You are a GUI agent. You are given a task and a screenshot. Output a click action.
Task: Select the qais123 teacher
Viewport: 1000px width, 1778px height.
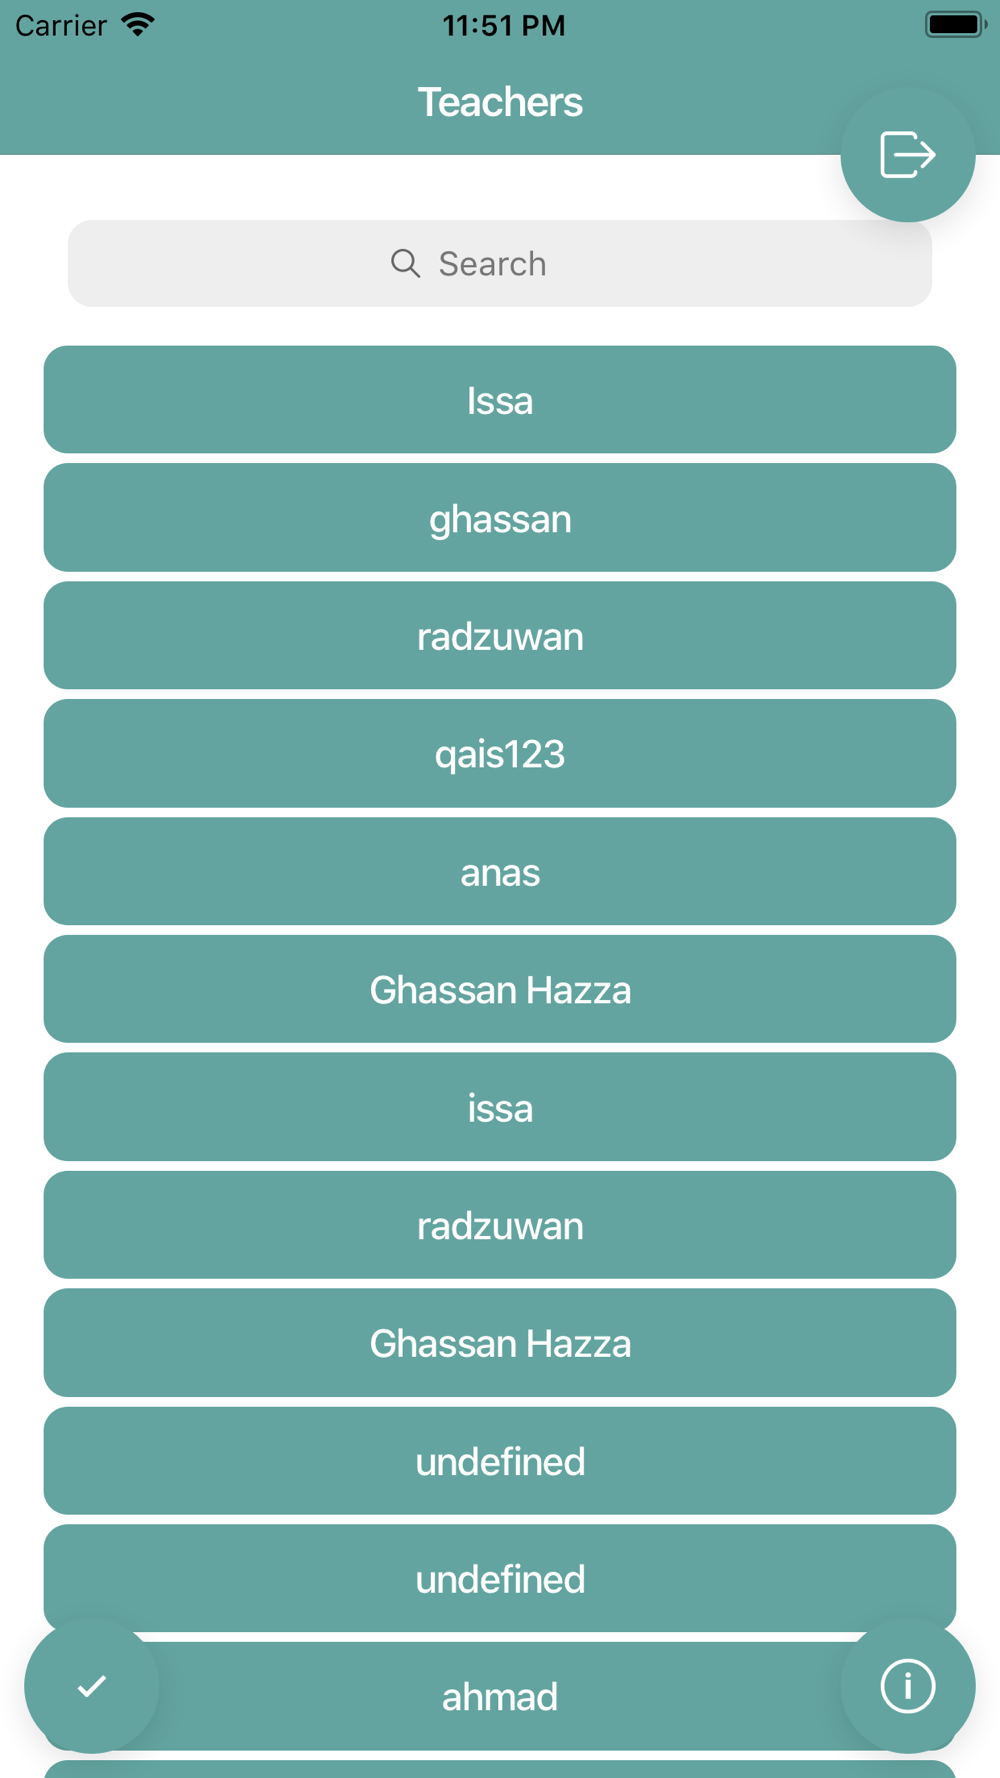(500, 754)
